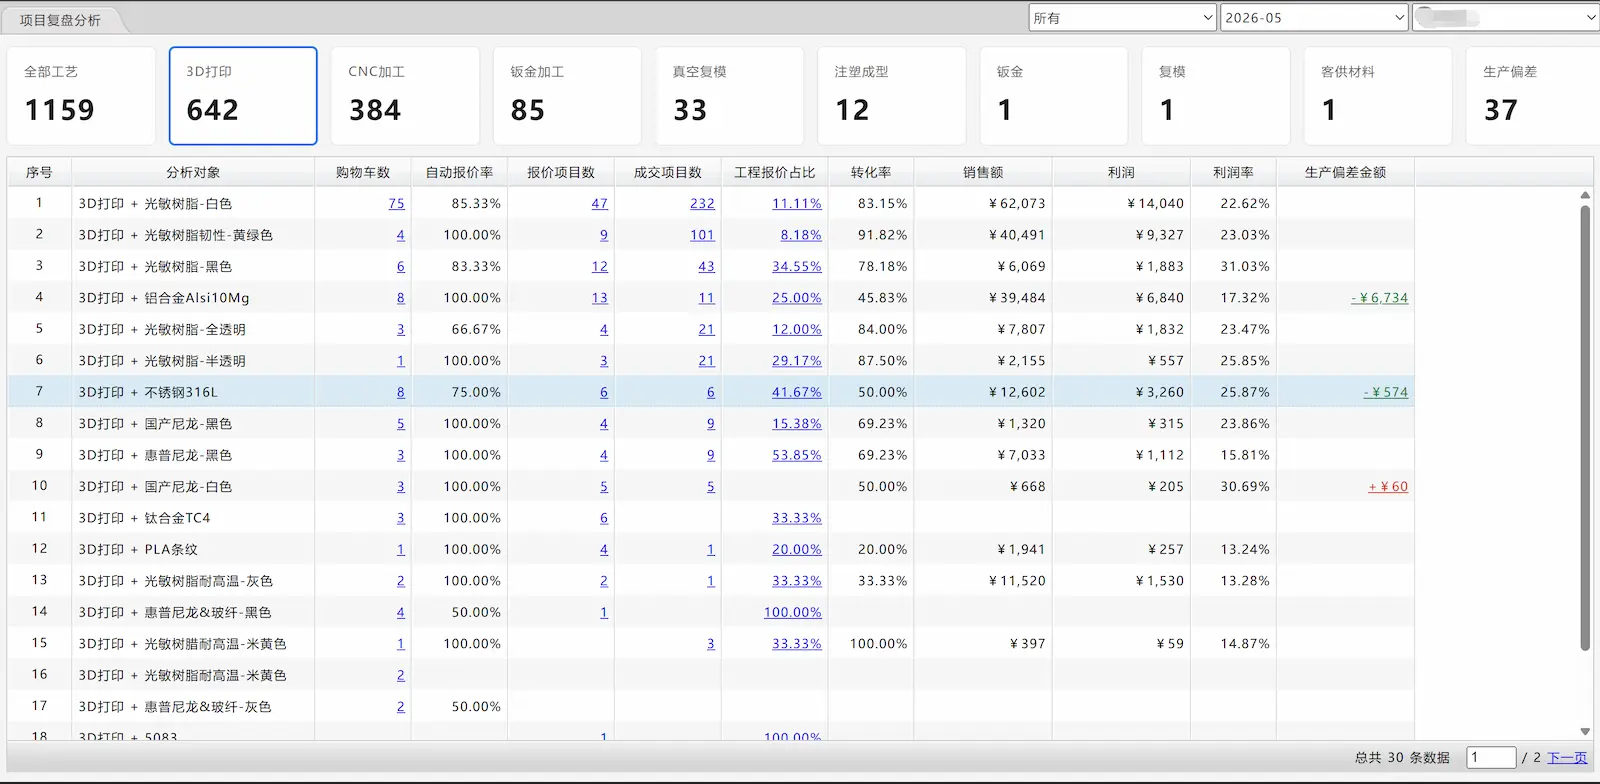Switch to the CNC加工 384 card
Image resolution: width=1600 pixels, height=784 pixels.
(x=405, y=96)
